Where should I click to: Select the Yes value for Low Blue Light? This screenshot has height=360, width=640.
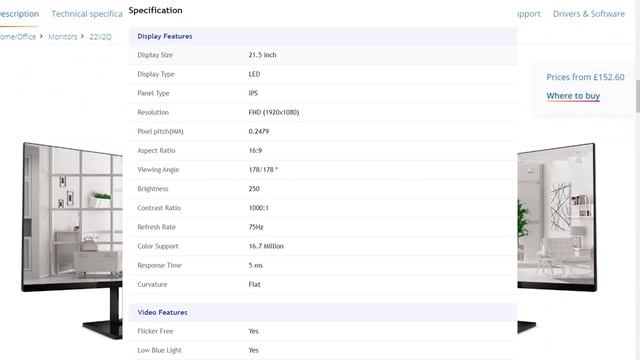[x=253, y=351]
